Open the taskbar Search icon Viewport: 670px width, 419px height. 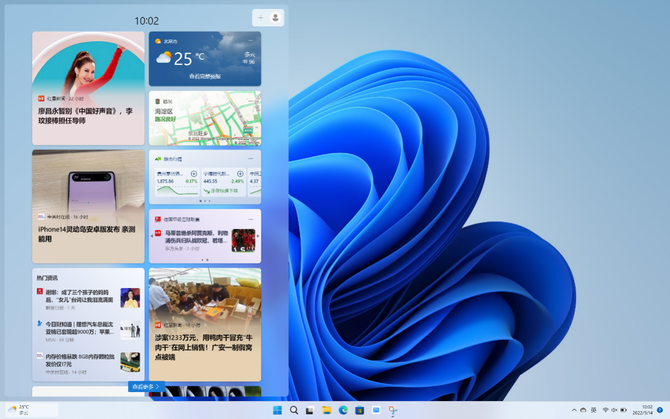coord(294,410)
